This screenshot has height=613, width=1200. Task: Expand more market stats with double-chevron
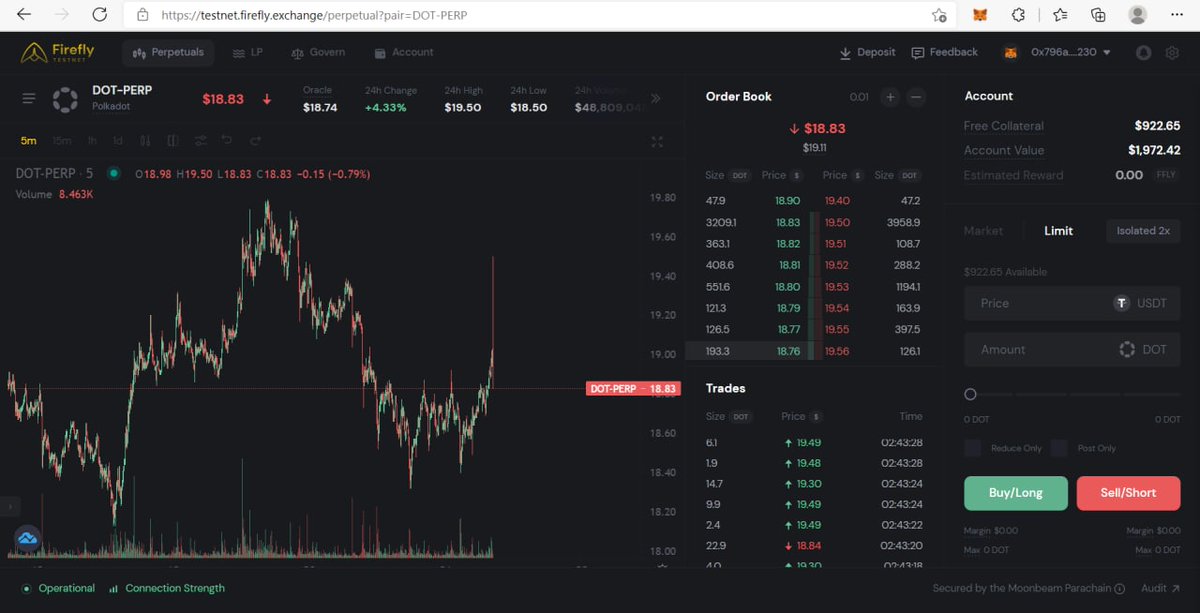(656, 98)
